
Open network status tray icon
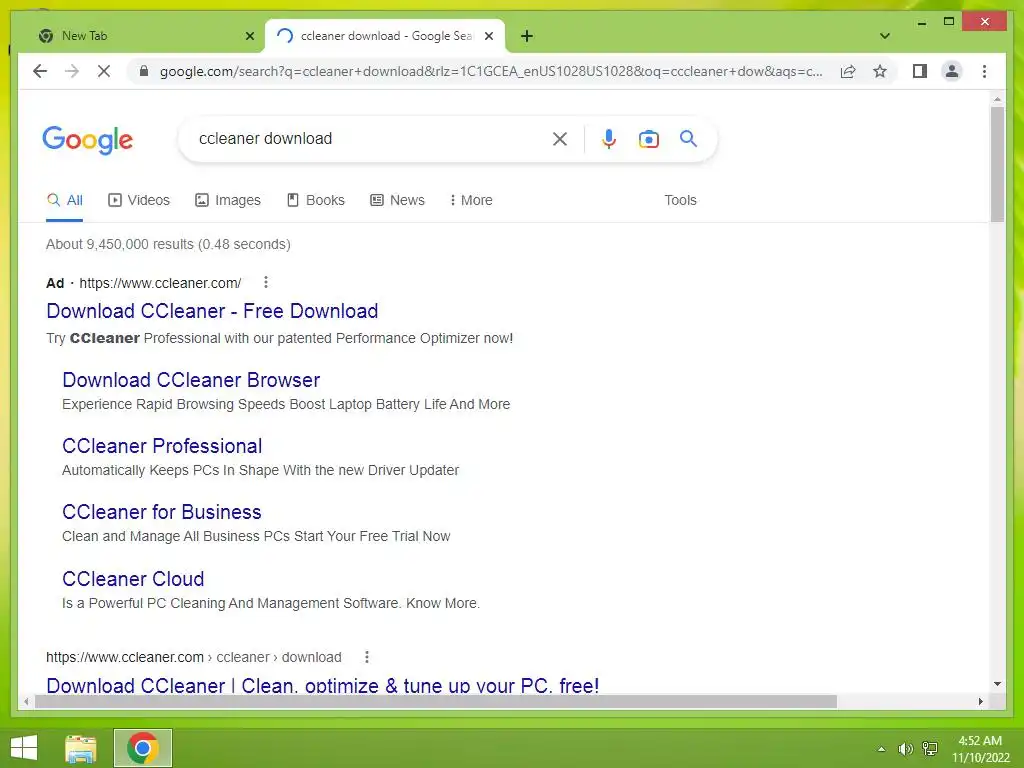point(930,749)
